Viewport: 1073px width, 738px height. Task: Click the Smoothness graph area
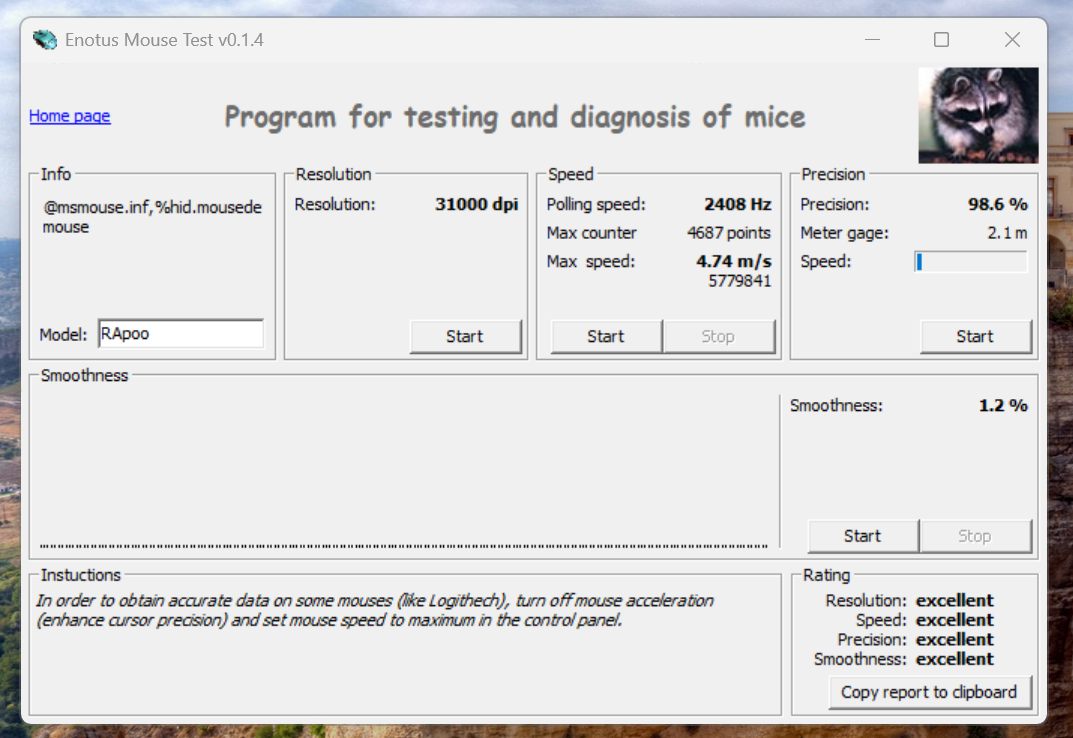click(x=404, y=472)
